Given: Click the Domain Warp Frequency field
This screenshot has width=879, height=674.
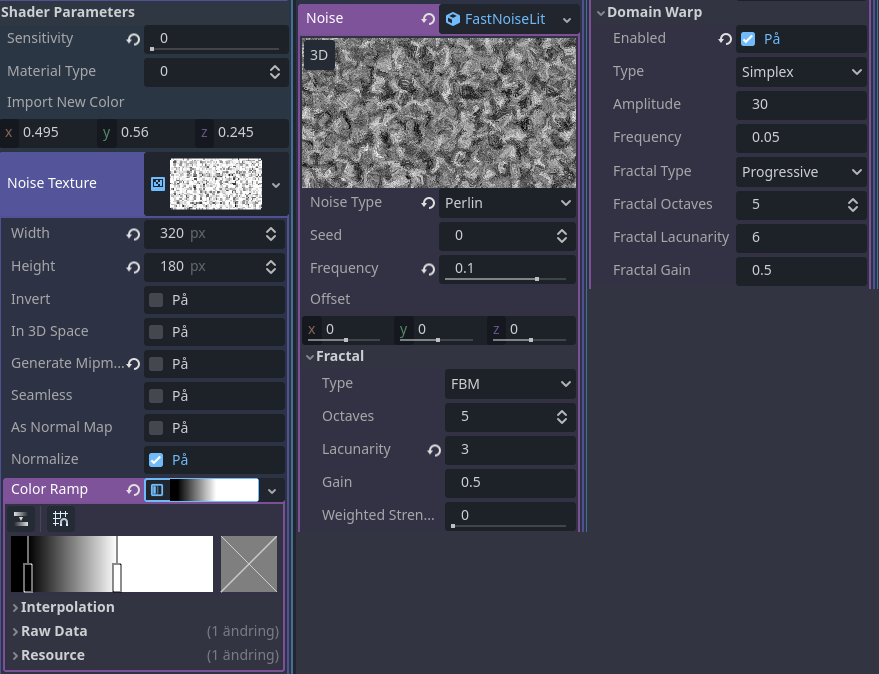Looking at the screenshot, I should point(801,138).
